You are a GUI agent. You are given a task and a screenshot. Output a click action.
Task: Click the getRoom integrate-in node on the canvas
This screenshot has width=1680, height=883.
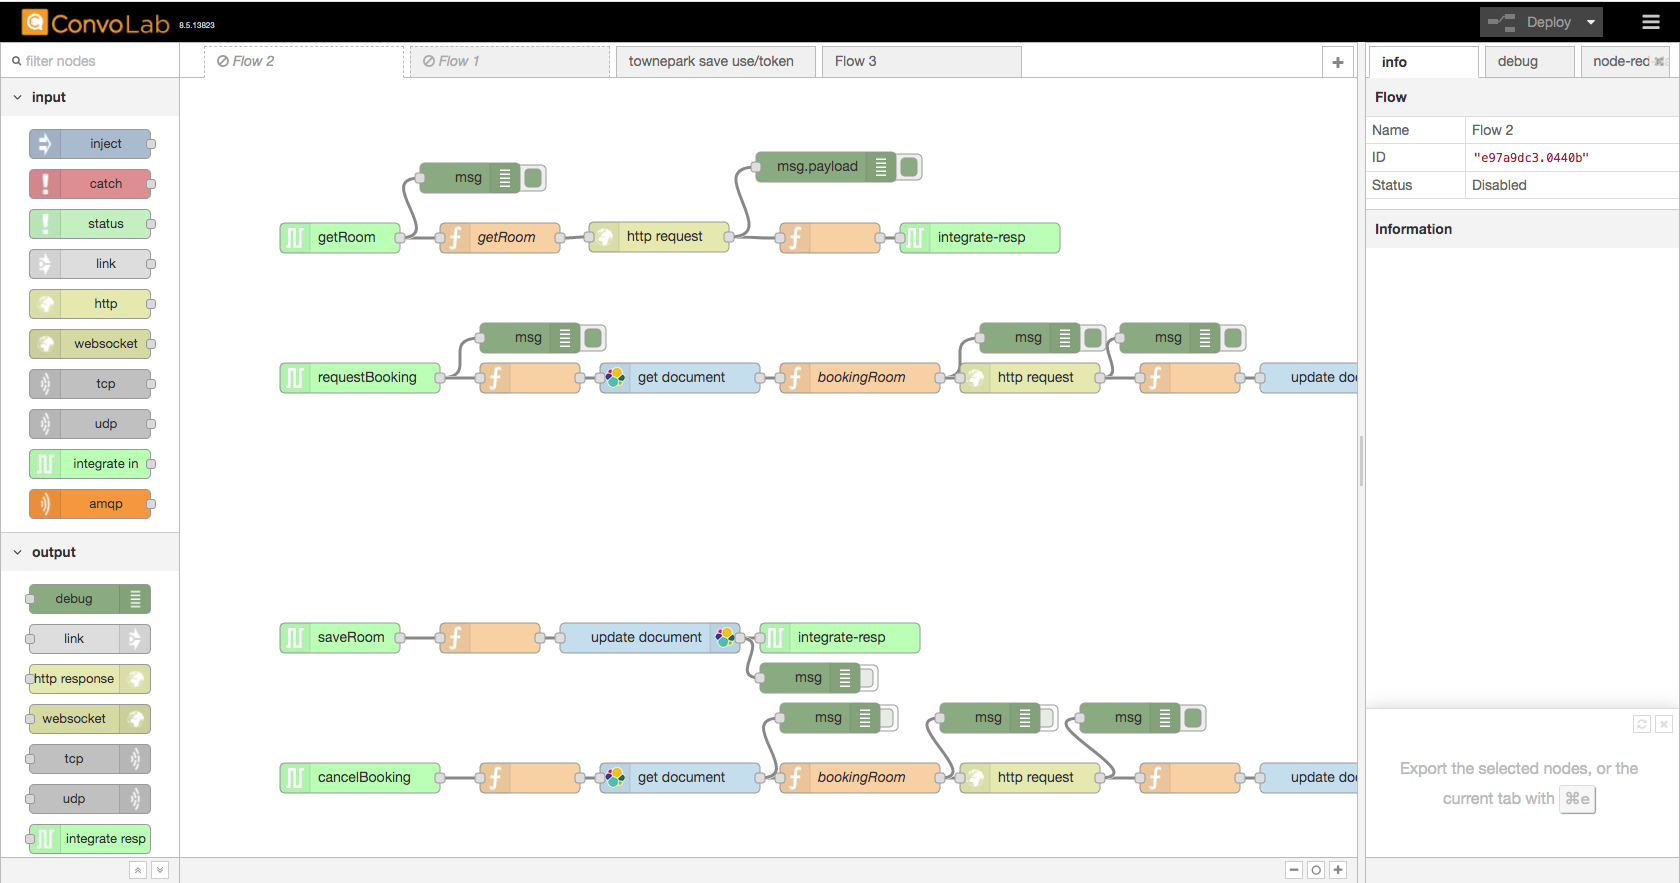tap(340, 238)
